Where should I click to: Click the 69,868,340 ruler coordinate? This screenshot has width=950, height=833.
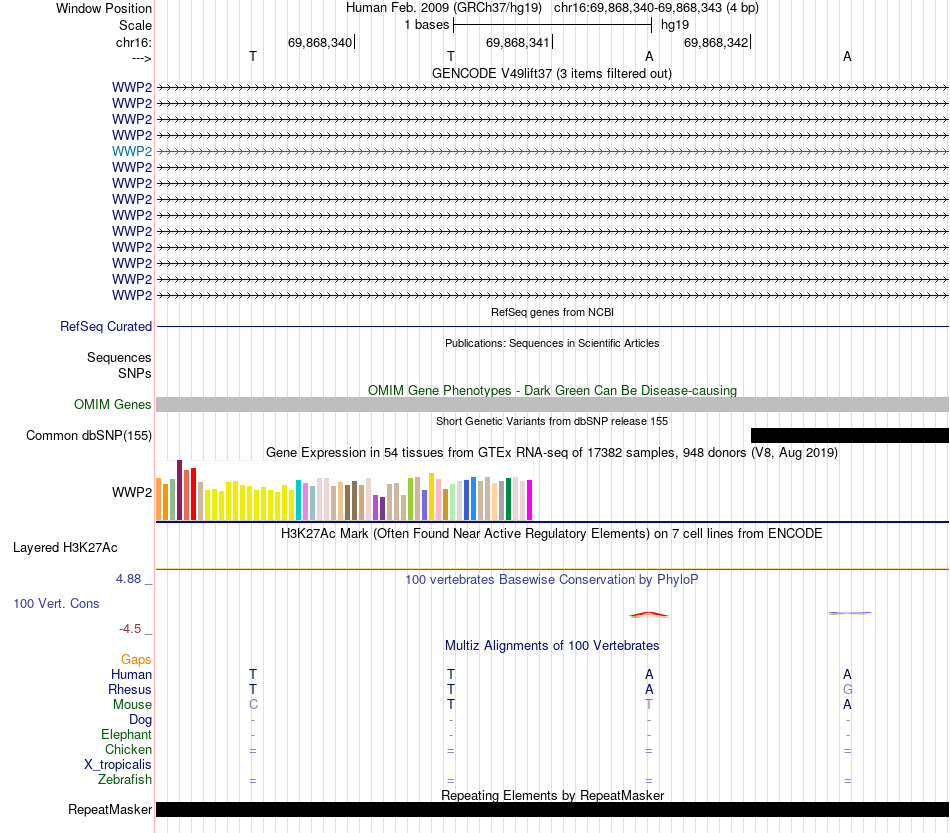[x=320, y=42]
